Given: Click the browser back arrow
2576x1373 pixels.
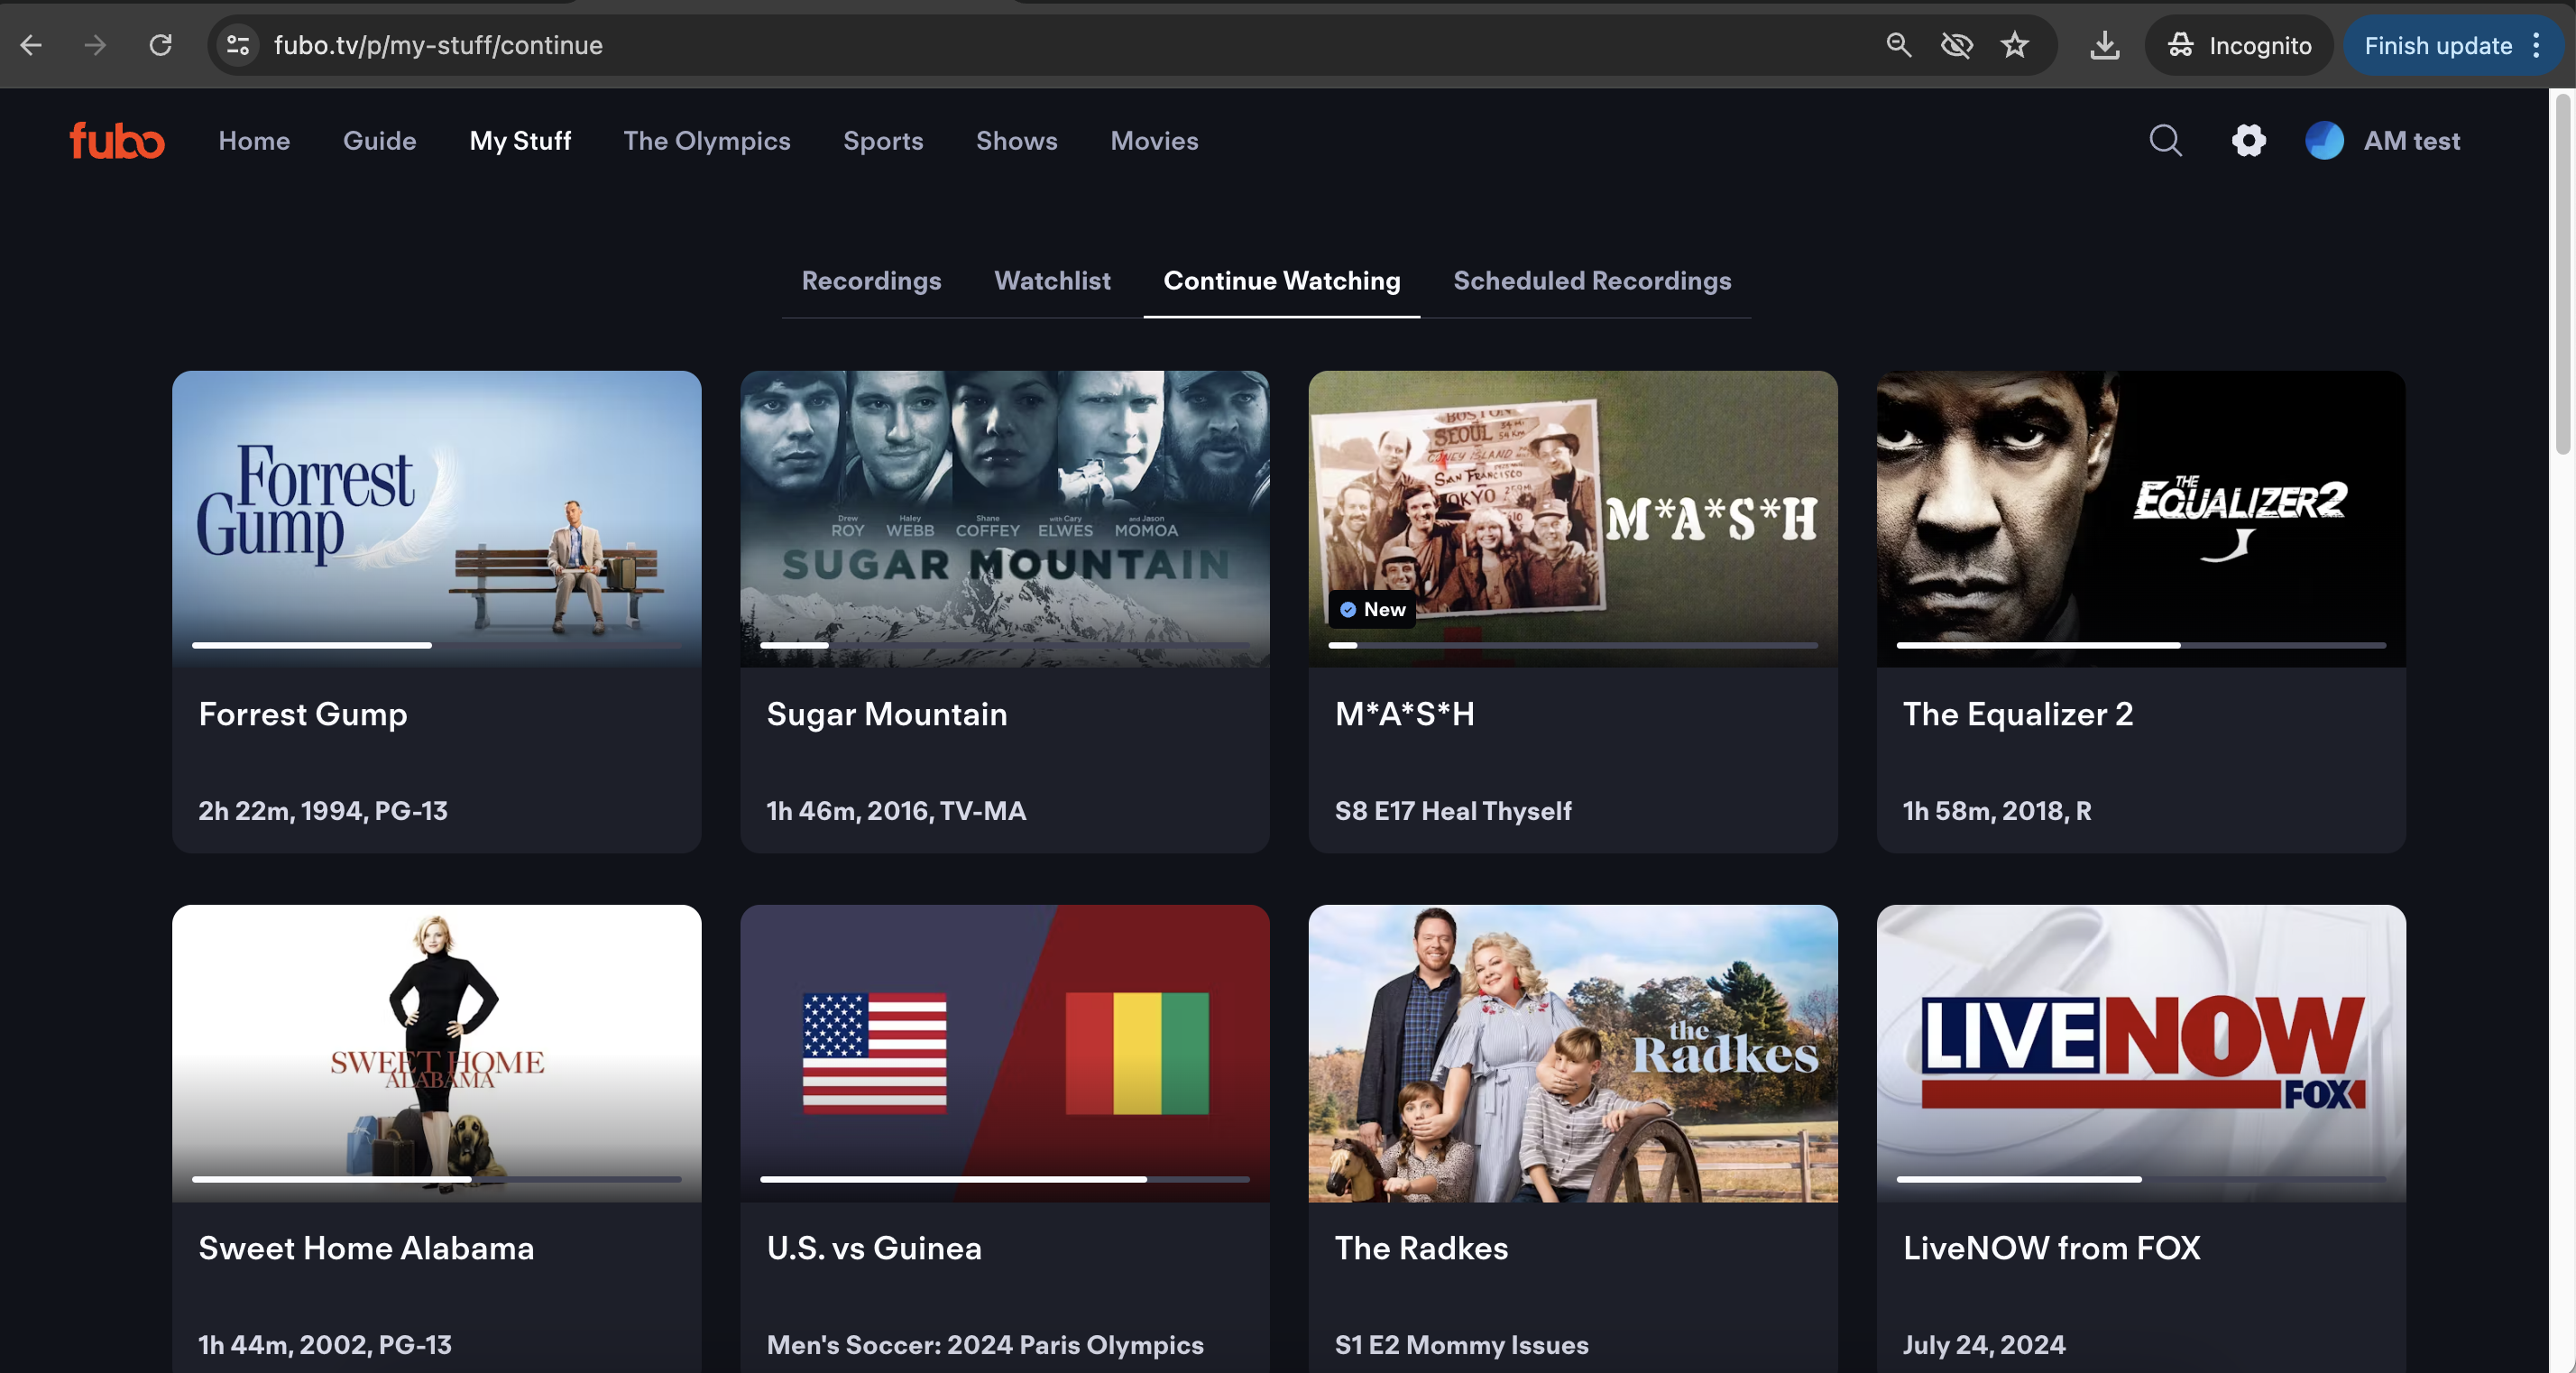Looking at the screenshot, I should pyautogui.click(x=31, y=45).
